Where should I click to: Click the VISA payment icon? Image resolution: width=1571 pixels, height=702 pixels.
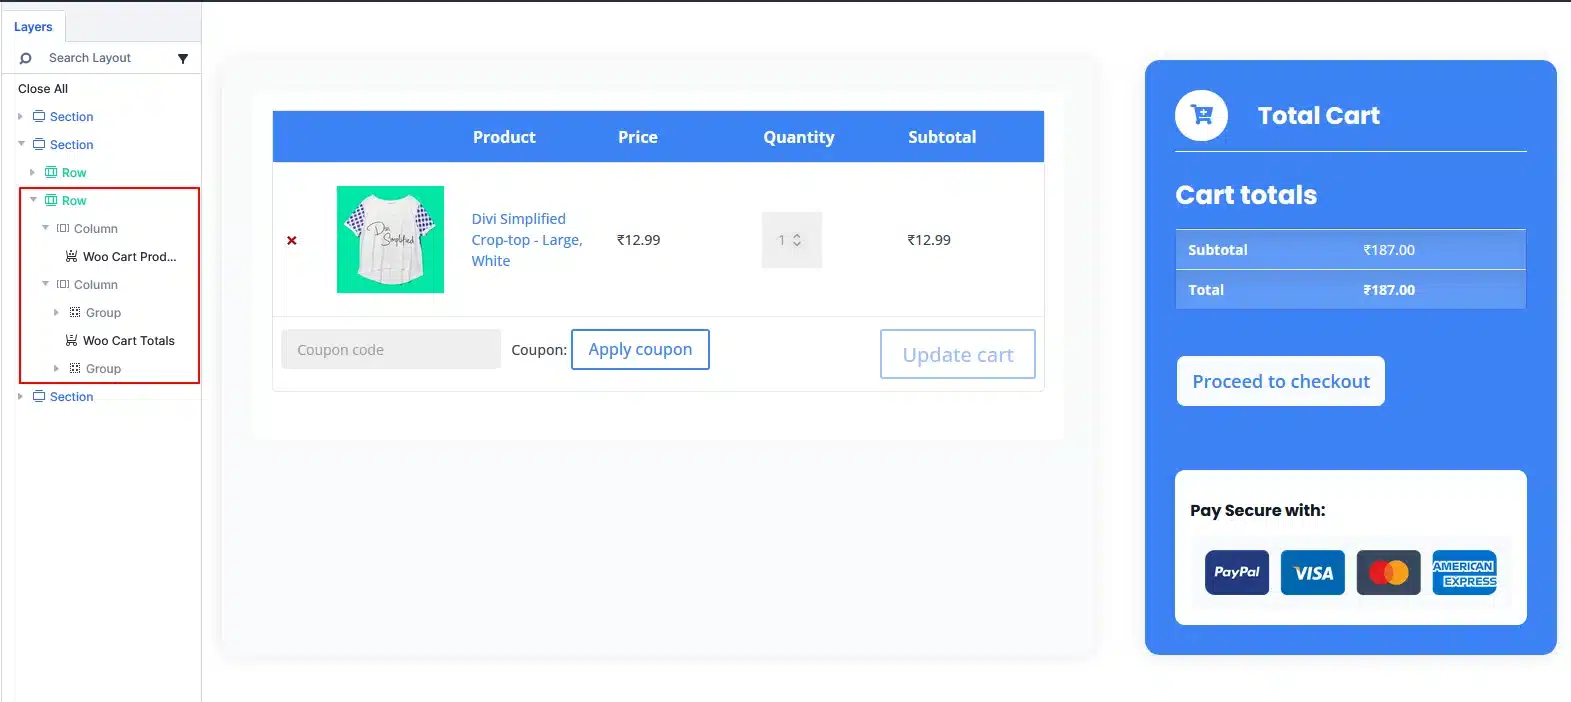pos(1313,572)
